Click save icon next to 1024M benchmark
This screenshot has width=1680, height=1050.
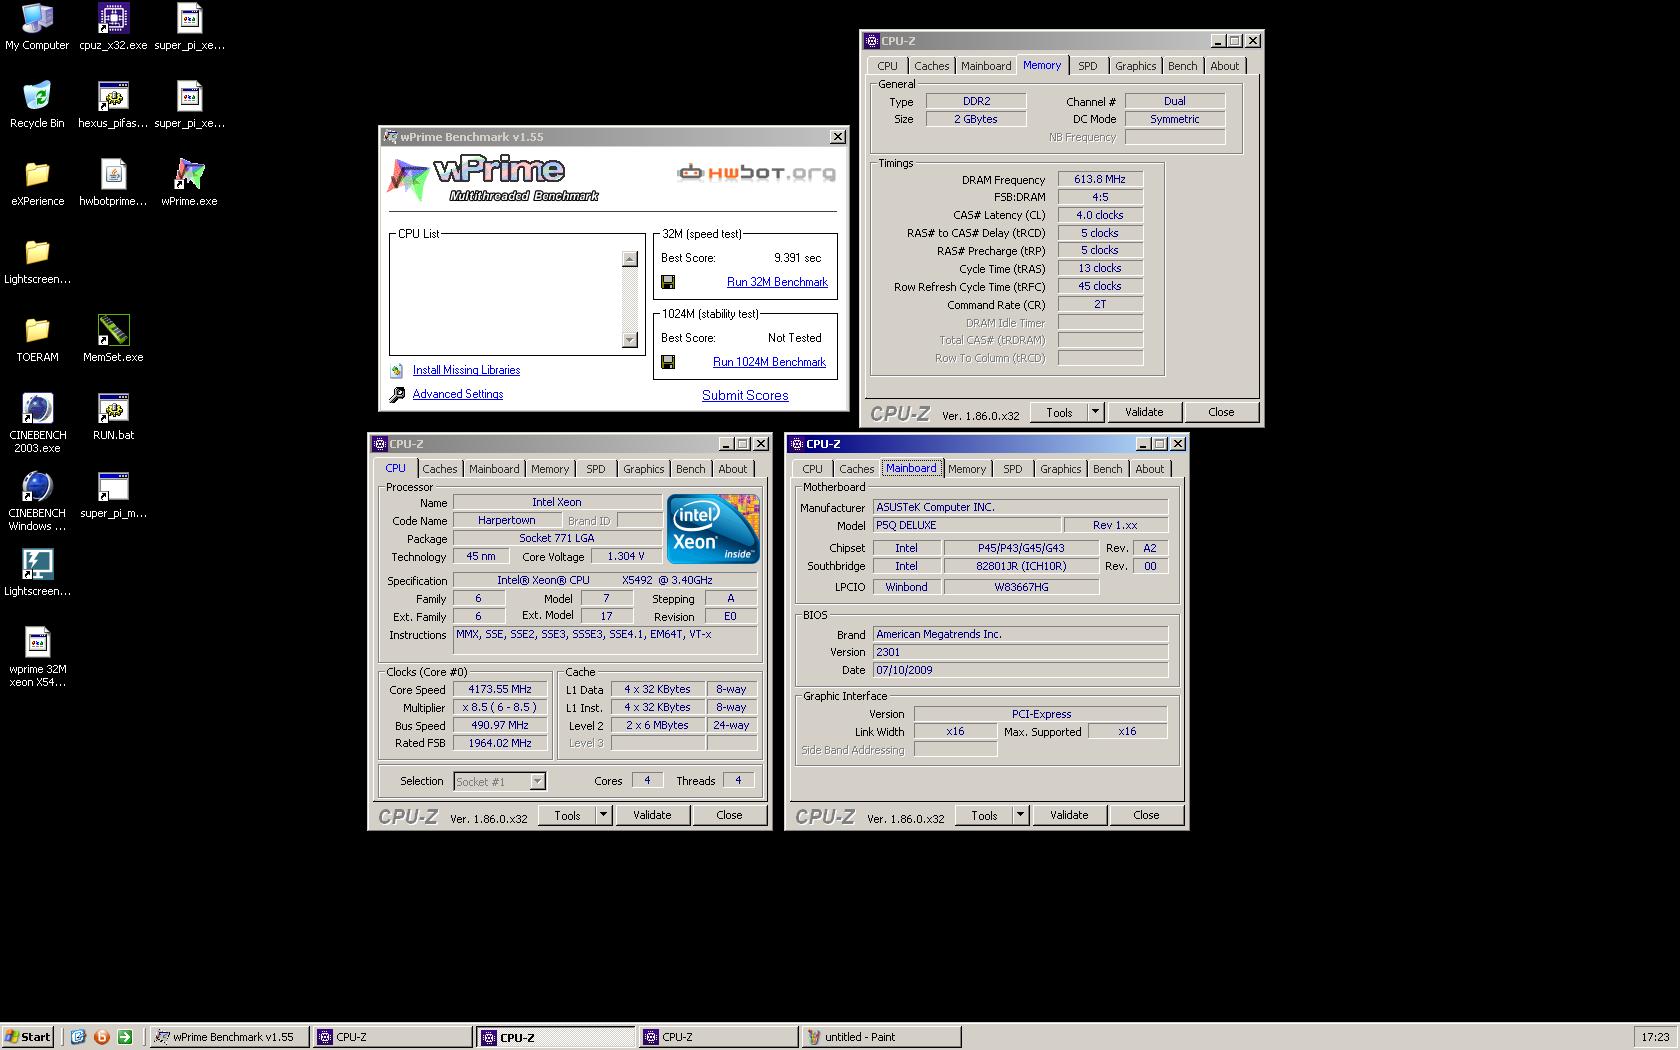pos(668,362)
